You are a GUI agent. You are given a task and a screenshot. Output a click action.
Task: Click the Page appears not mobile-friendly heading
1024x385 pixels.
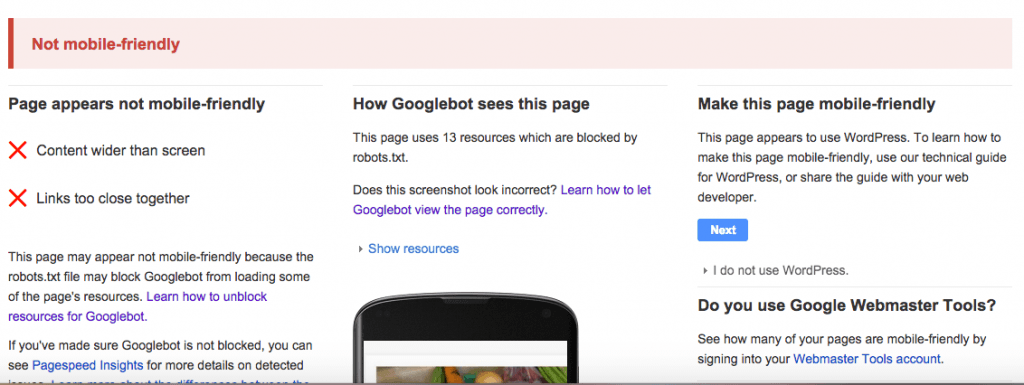tap(136, 104)
